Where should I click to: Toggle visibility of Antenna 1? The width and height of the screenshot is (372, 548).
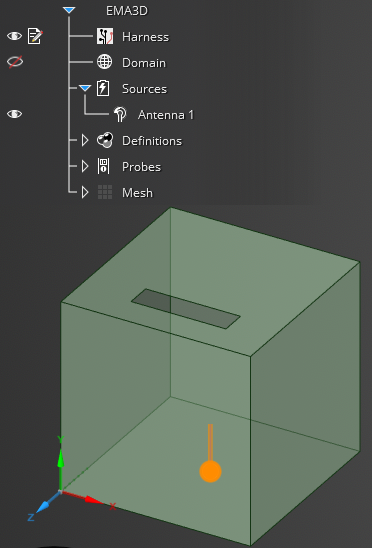point(14,114)
